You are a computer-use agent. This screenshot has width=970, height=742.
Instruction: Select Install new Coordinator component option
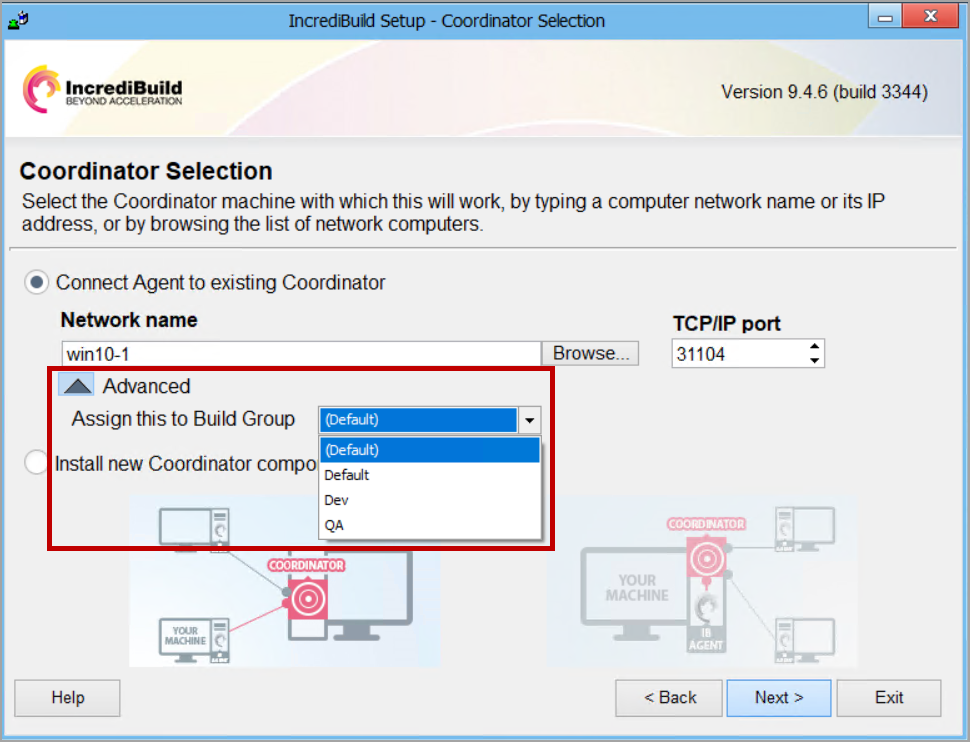pyautogui.click(x=37, y=463)
